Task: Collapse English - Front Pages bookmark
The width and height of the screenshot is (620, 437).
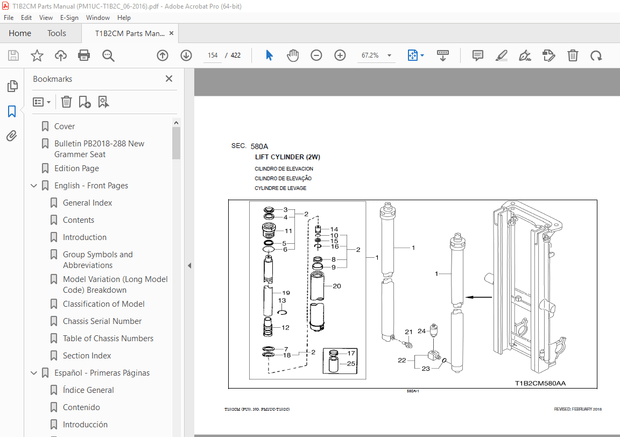Action: click(34, 185)
